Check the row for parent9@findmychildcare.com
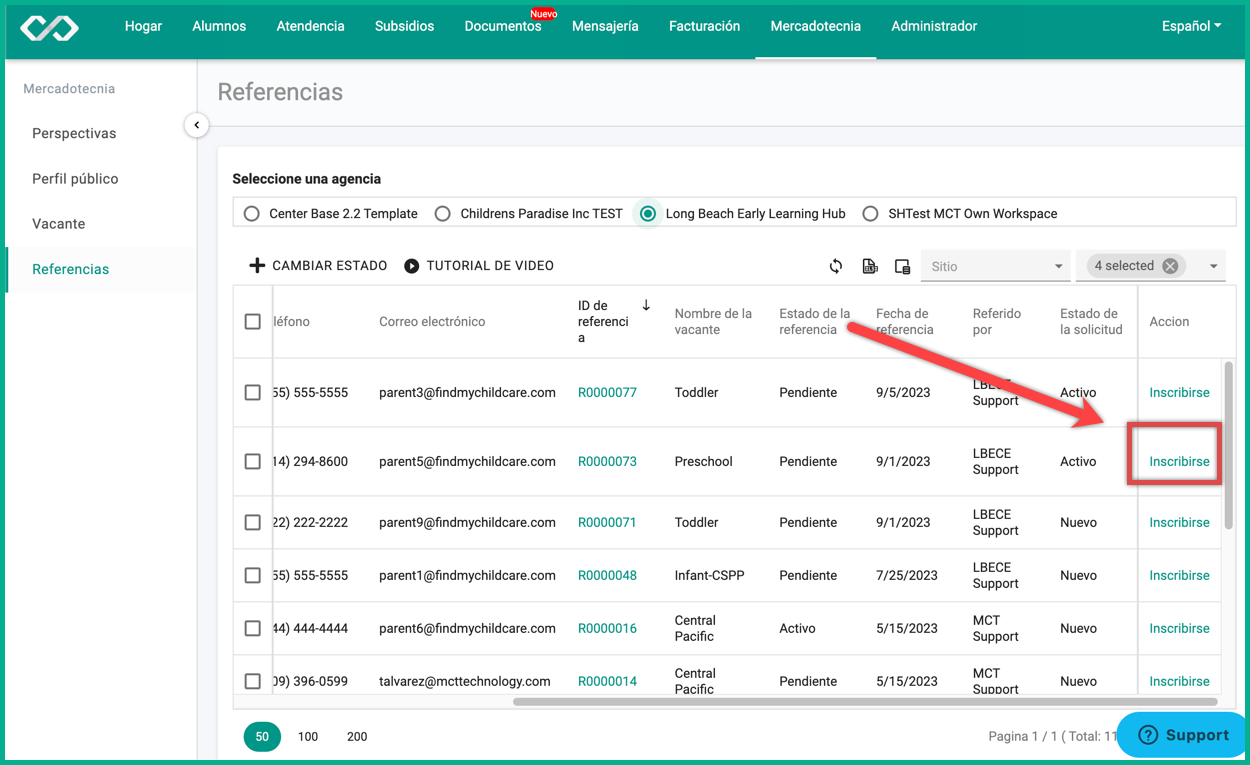 [x=253, y=523]
